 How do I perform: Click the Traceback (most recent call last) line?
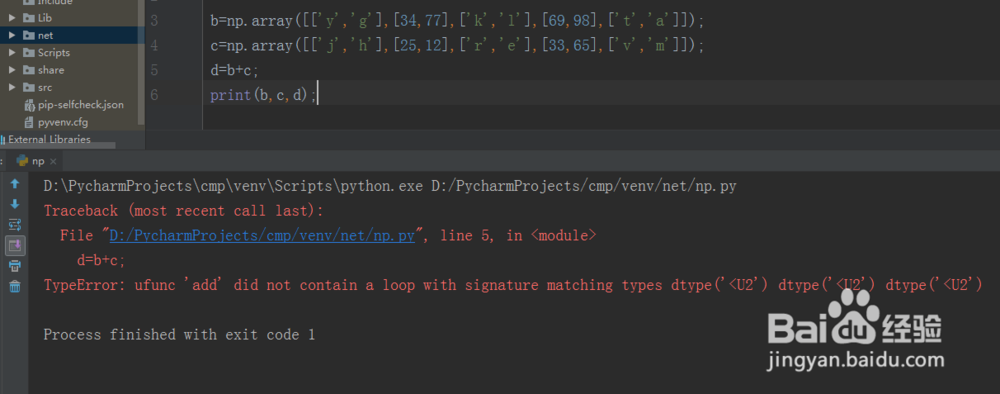coord(184,210)
